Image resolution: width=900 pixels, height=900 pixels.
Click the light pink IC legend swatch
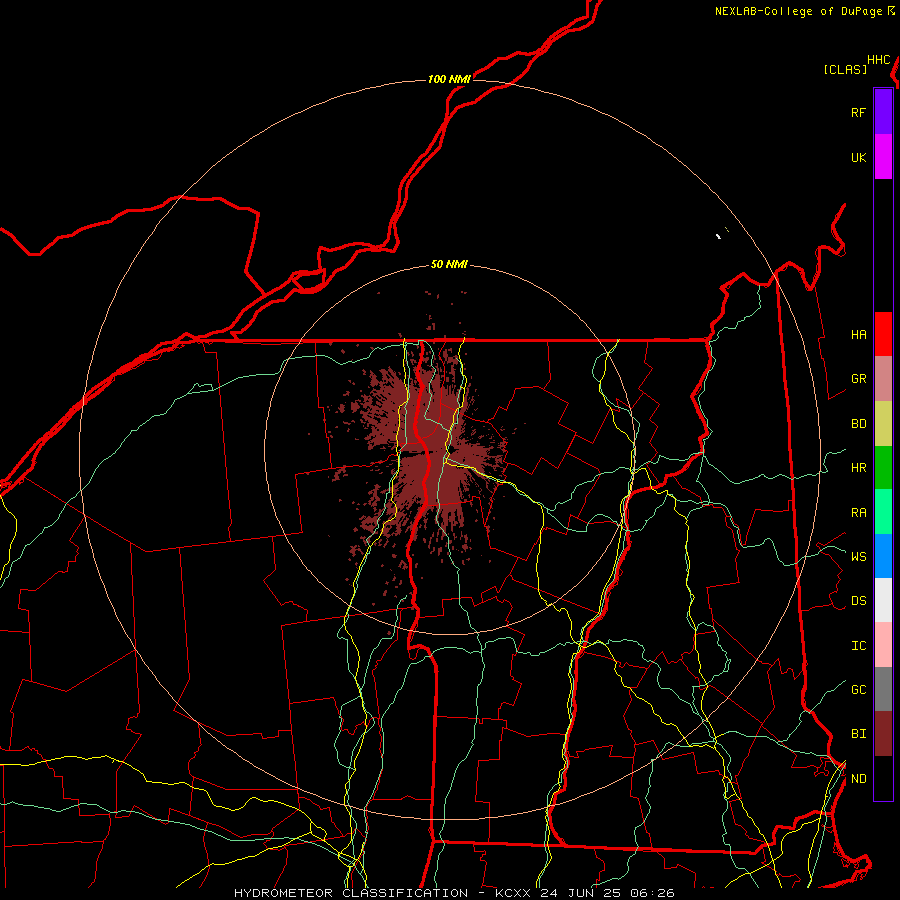pyautogui.click(x=883, y=645)
